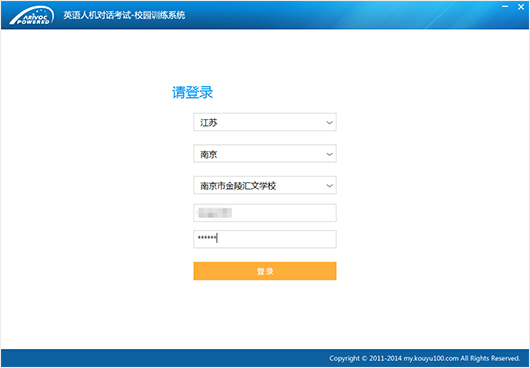Viewport: 530px width, 368px height.
Task: Click the 英语人机对话考试-校园训练系统 title
Action: click(x=124, y=15)
